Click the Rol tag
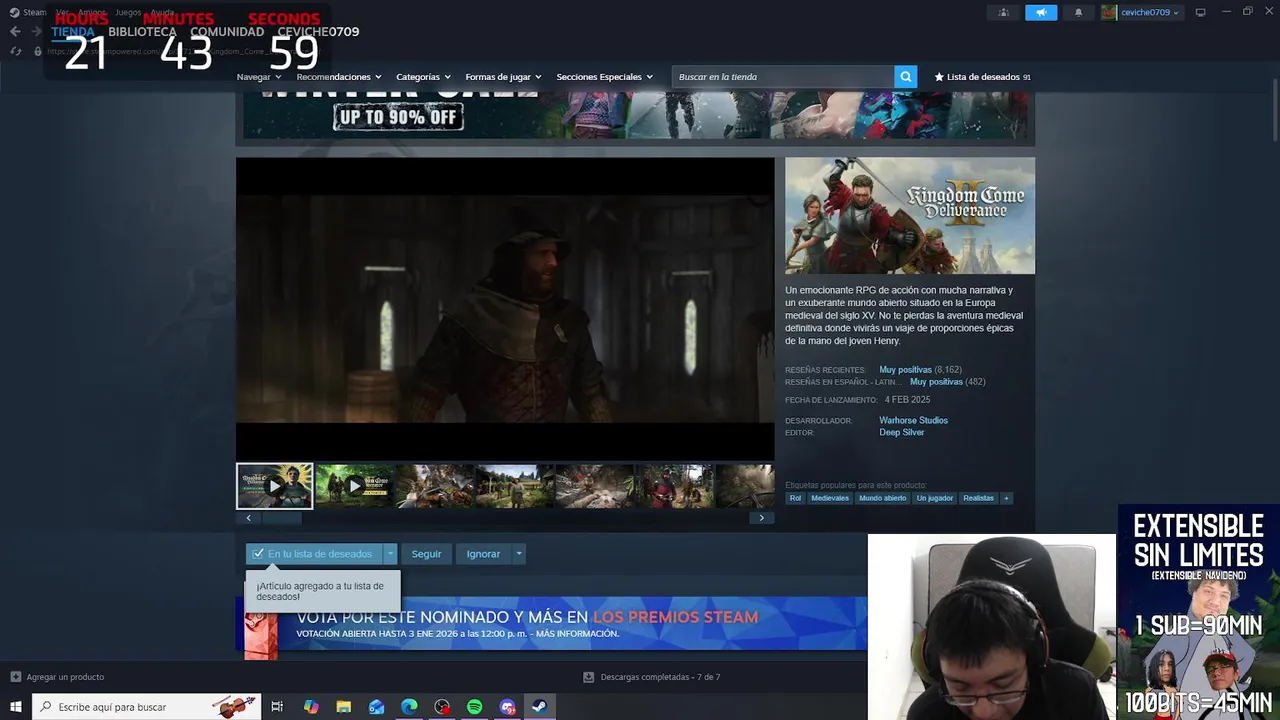The image size is (1280, 720). (795, 498)
